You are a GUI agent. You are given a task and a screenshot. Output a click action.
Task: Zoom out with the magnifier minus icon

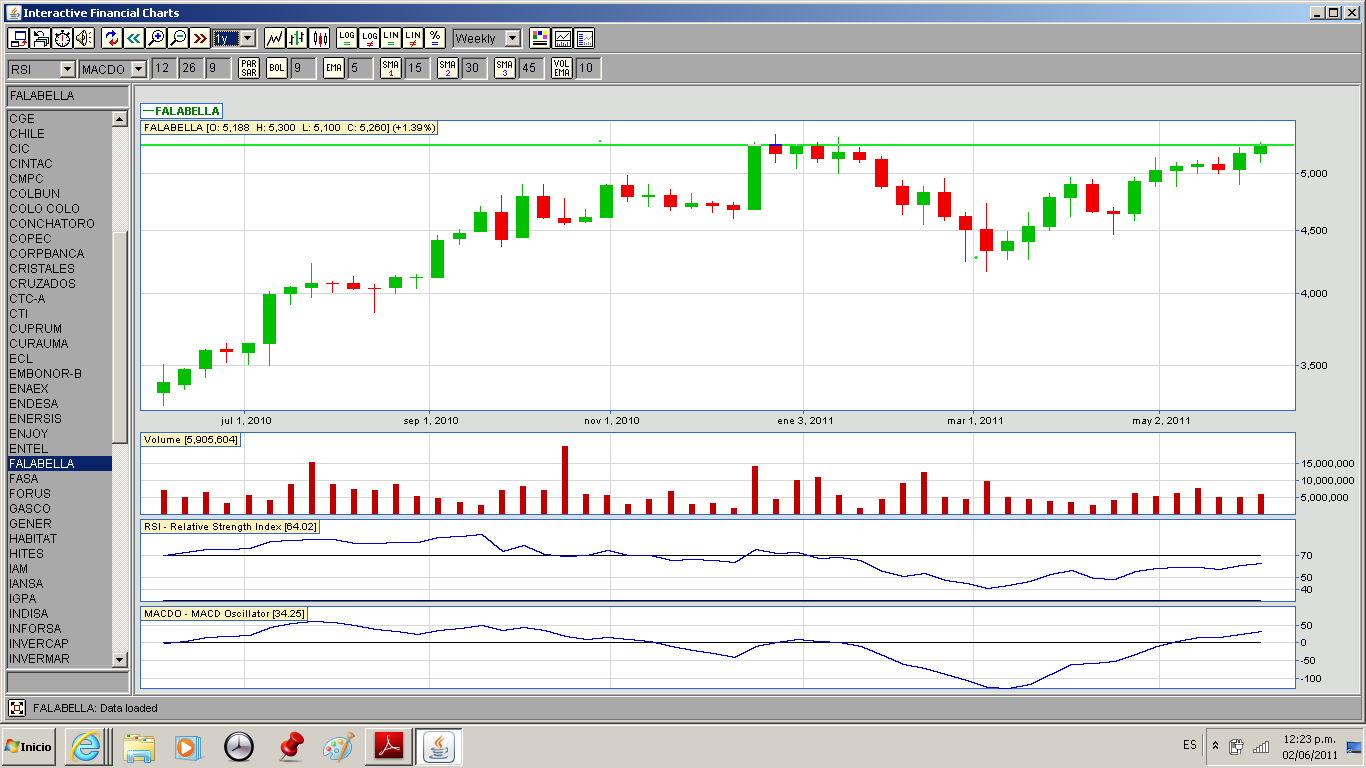178,39
